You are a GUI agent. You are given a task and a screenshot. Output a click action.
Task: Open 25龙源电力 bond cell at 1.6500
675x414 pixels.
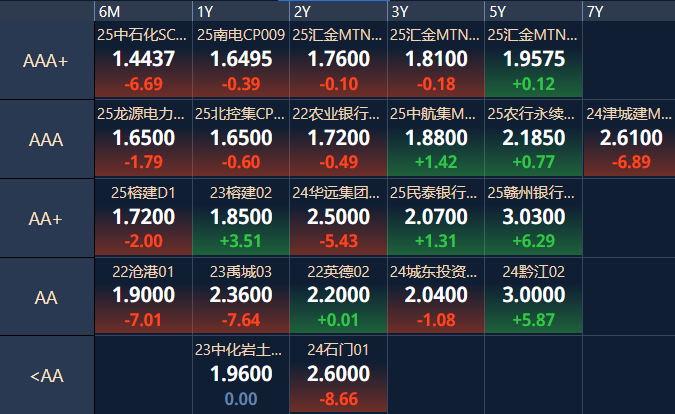143,139
